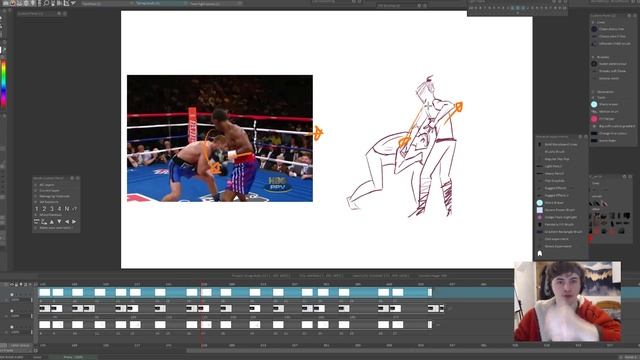Close the floating custom panel with number buttons
The width and height of the screenshot is (640, 360).
point(78,178)
